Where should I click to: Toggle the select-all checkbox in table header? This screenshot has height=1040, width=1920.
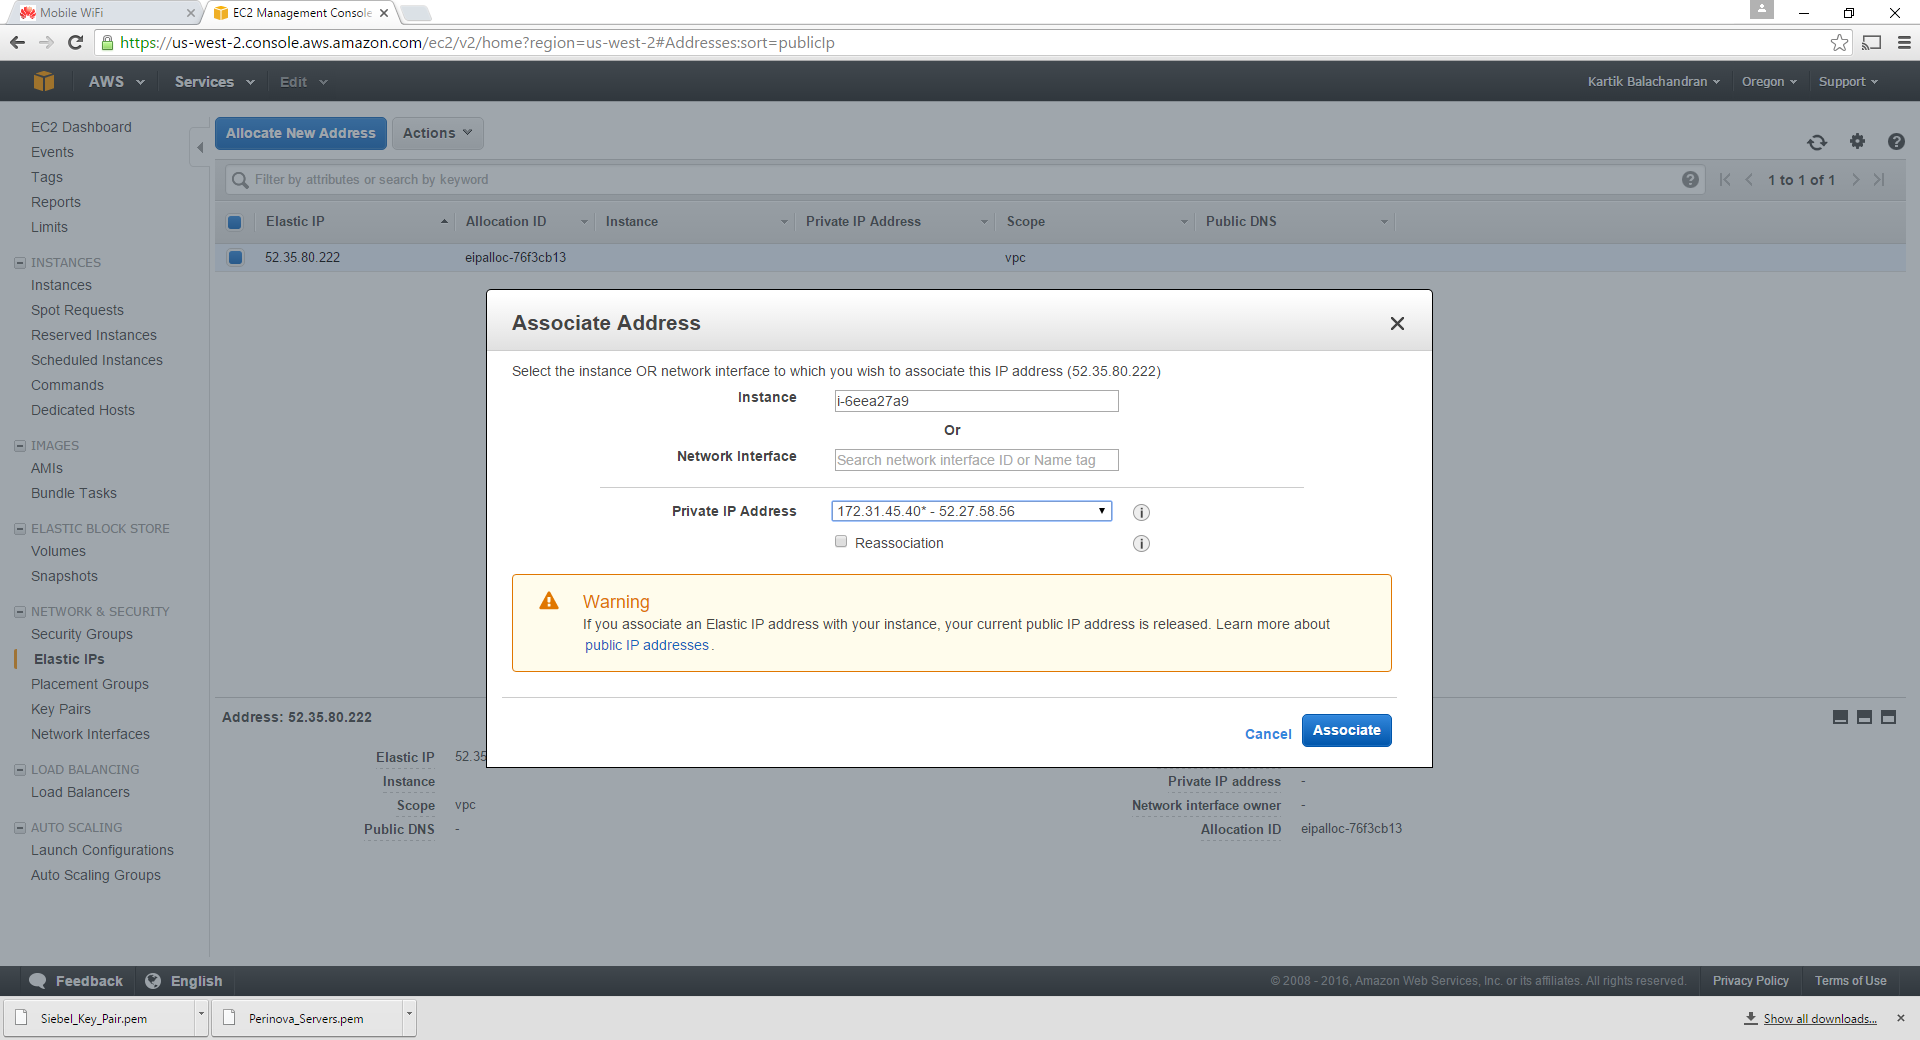pyautogui.click(x=235, y=222)
